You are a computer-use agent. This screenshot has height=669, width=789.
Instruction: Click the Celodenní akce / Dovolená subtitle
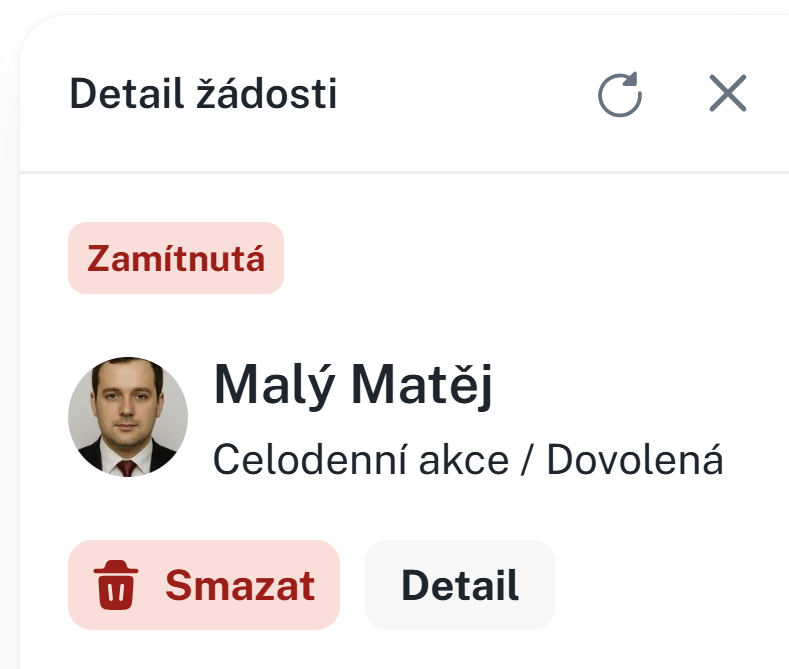tap(468, 459)
